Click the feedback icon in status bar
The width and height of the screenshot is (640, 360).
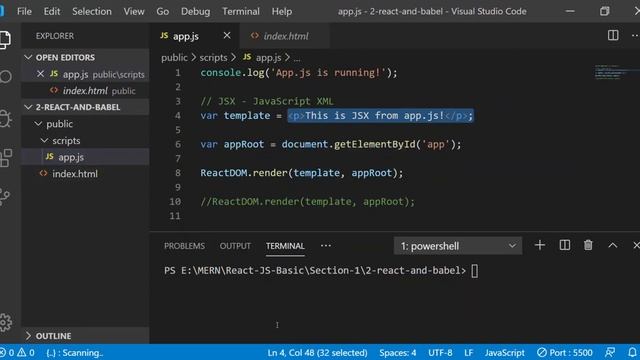pyautogui.click(x=610, y=352)
